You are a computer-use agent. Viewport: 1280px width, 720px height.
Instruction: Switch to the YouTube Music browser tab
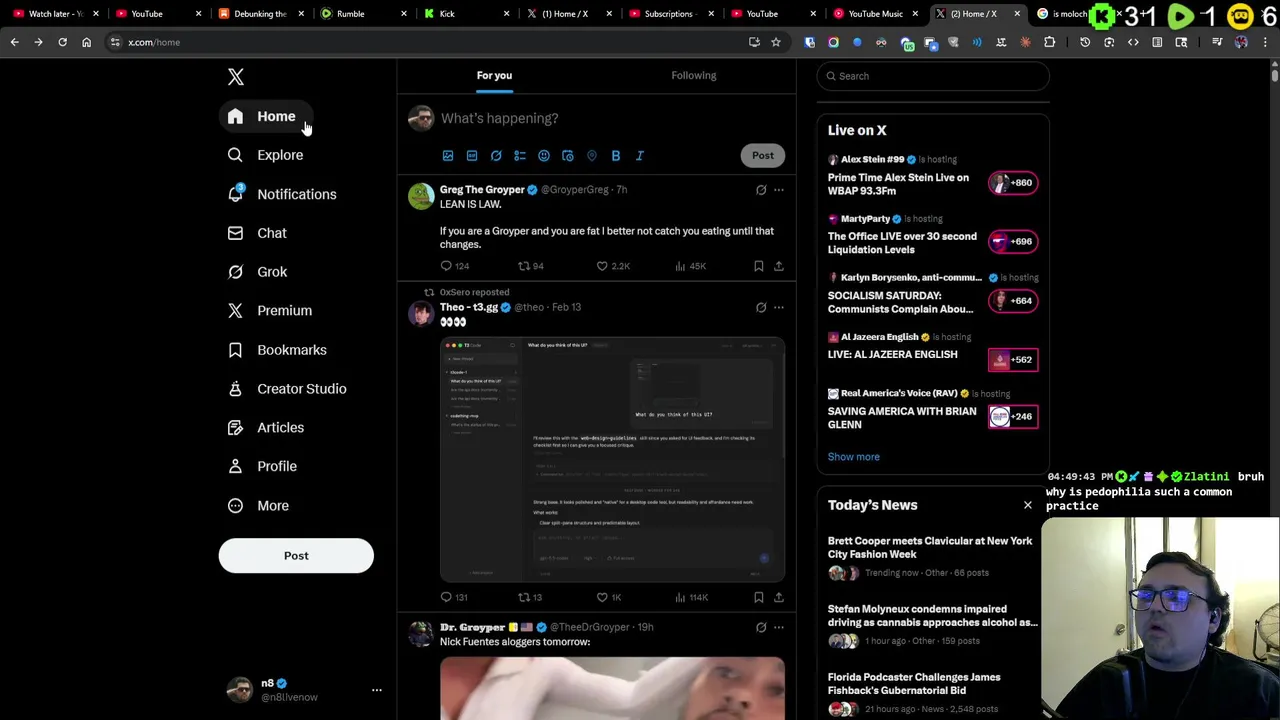(x=875, y=14)
